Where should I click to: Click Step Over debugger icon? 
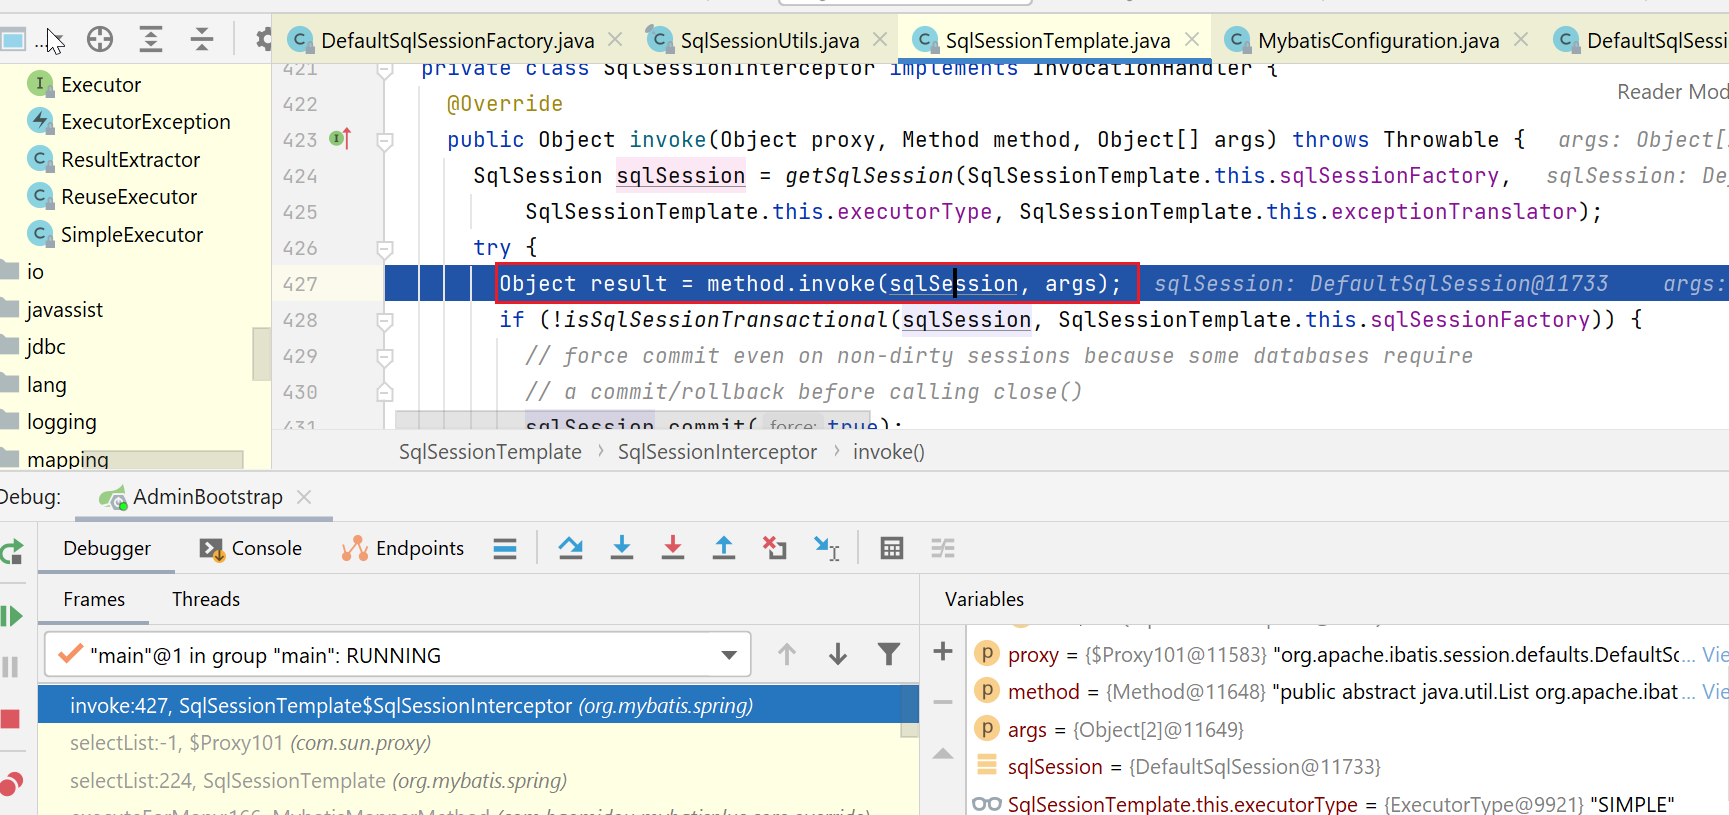[571, 548]
